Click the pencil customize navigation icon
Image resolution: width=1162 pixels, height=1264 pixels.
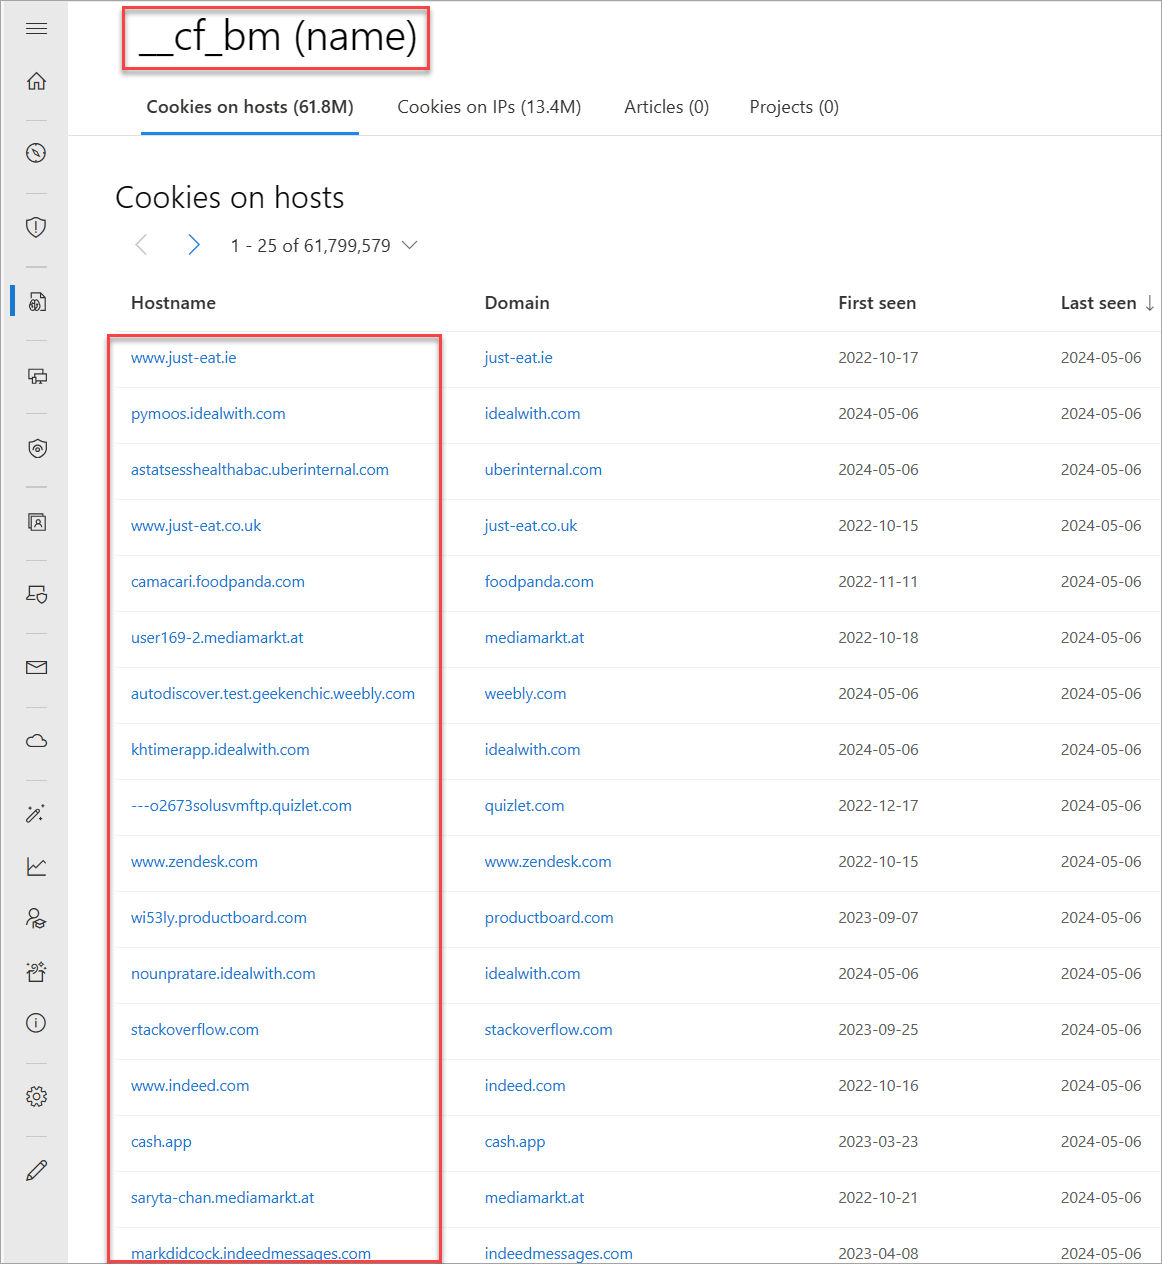point(36,1170)
